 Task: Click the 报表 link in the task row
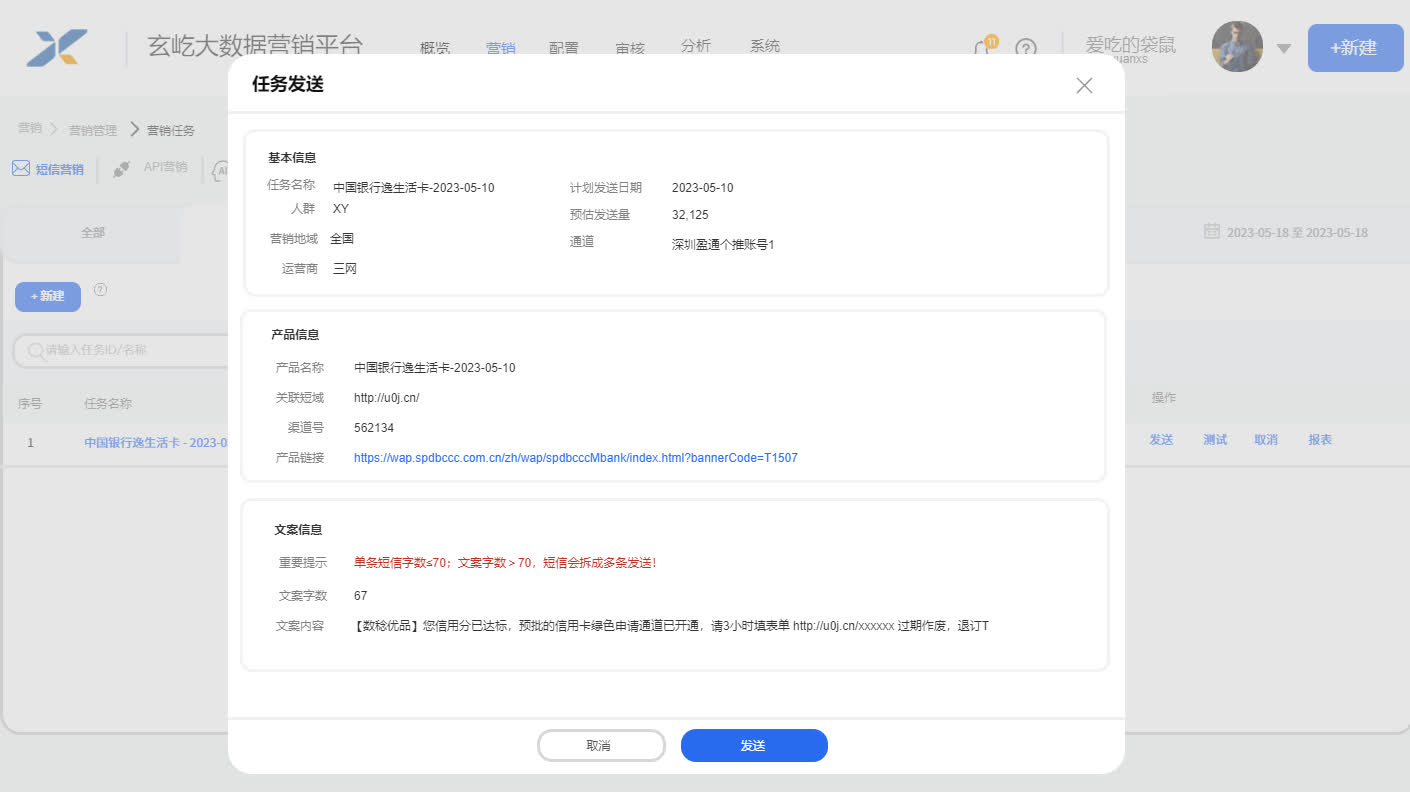(1319, 440)
